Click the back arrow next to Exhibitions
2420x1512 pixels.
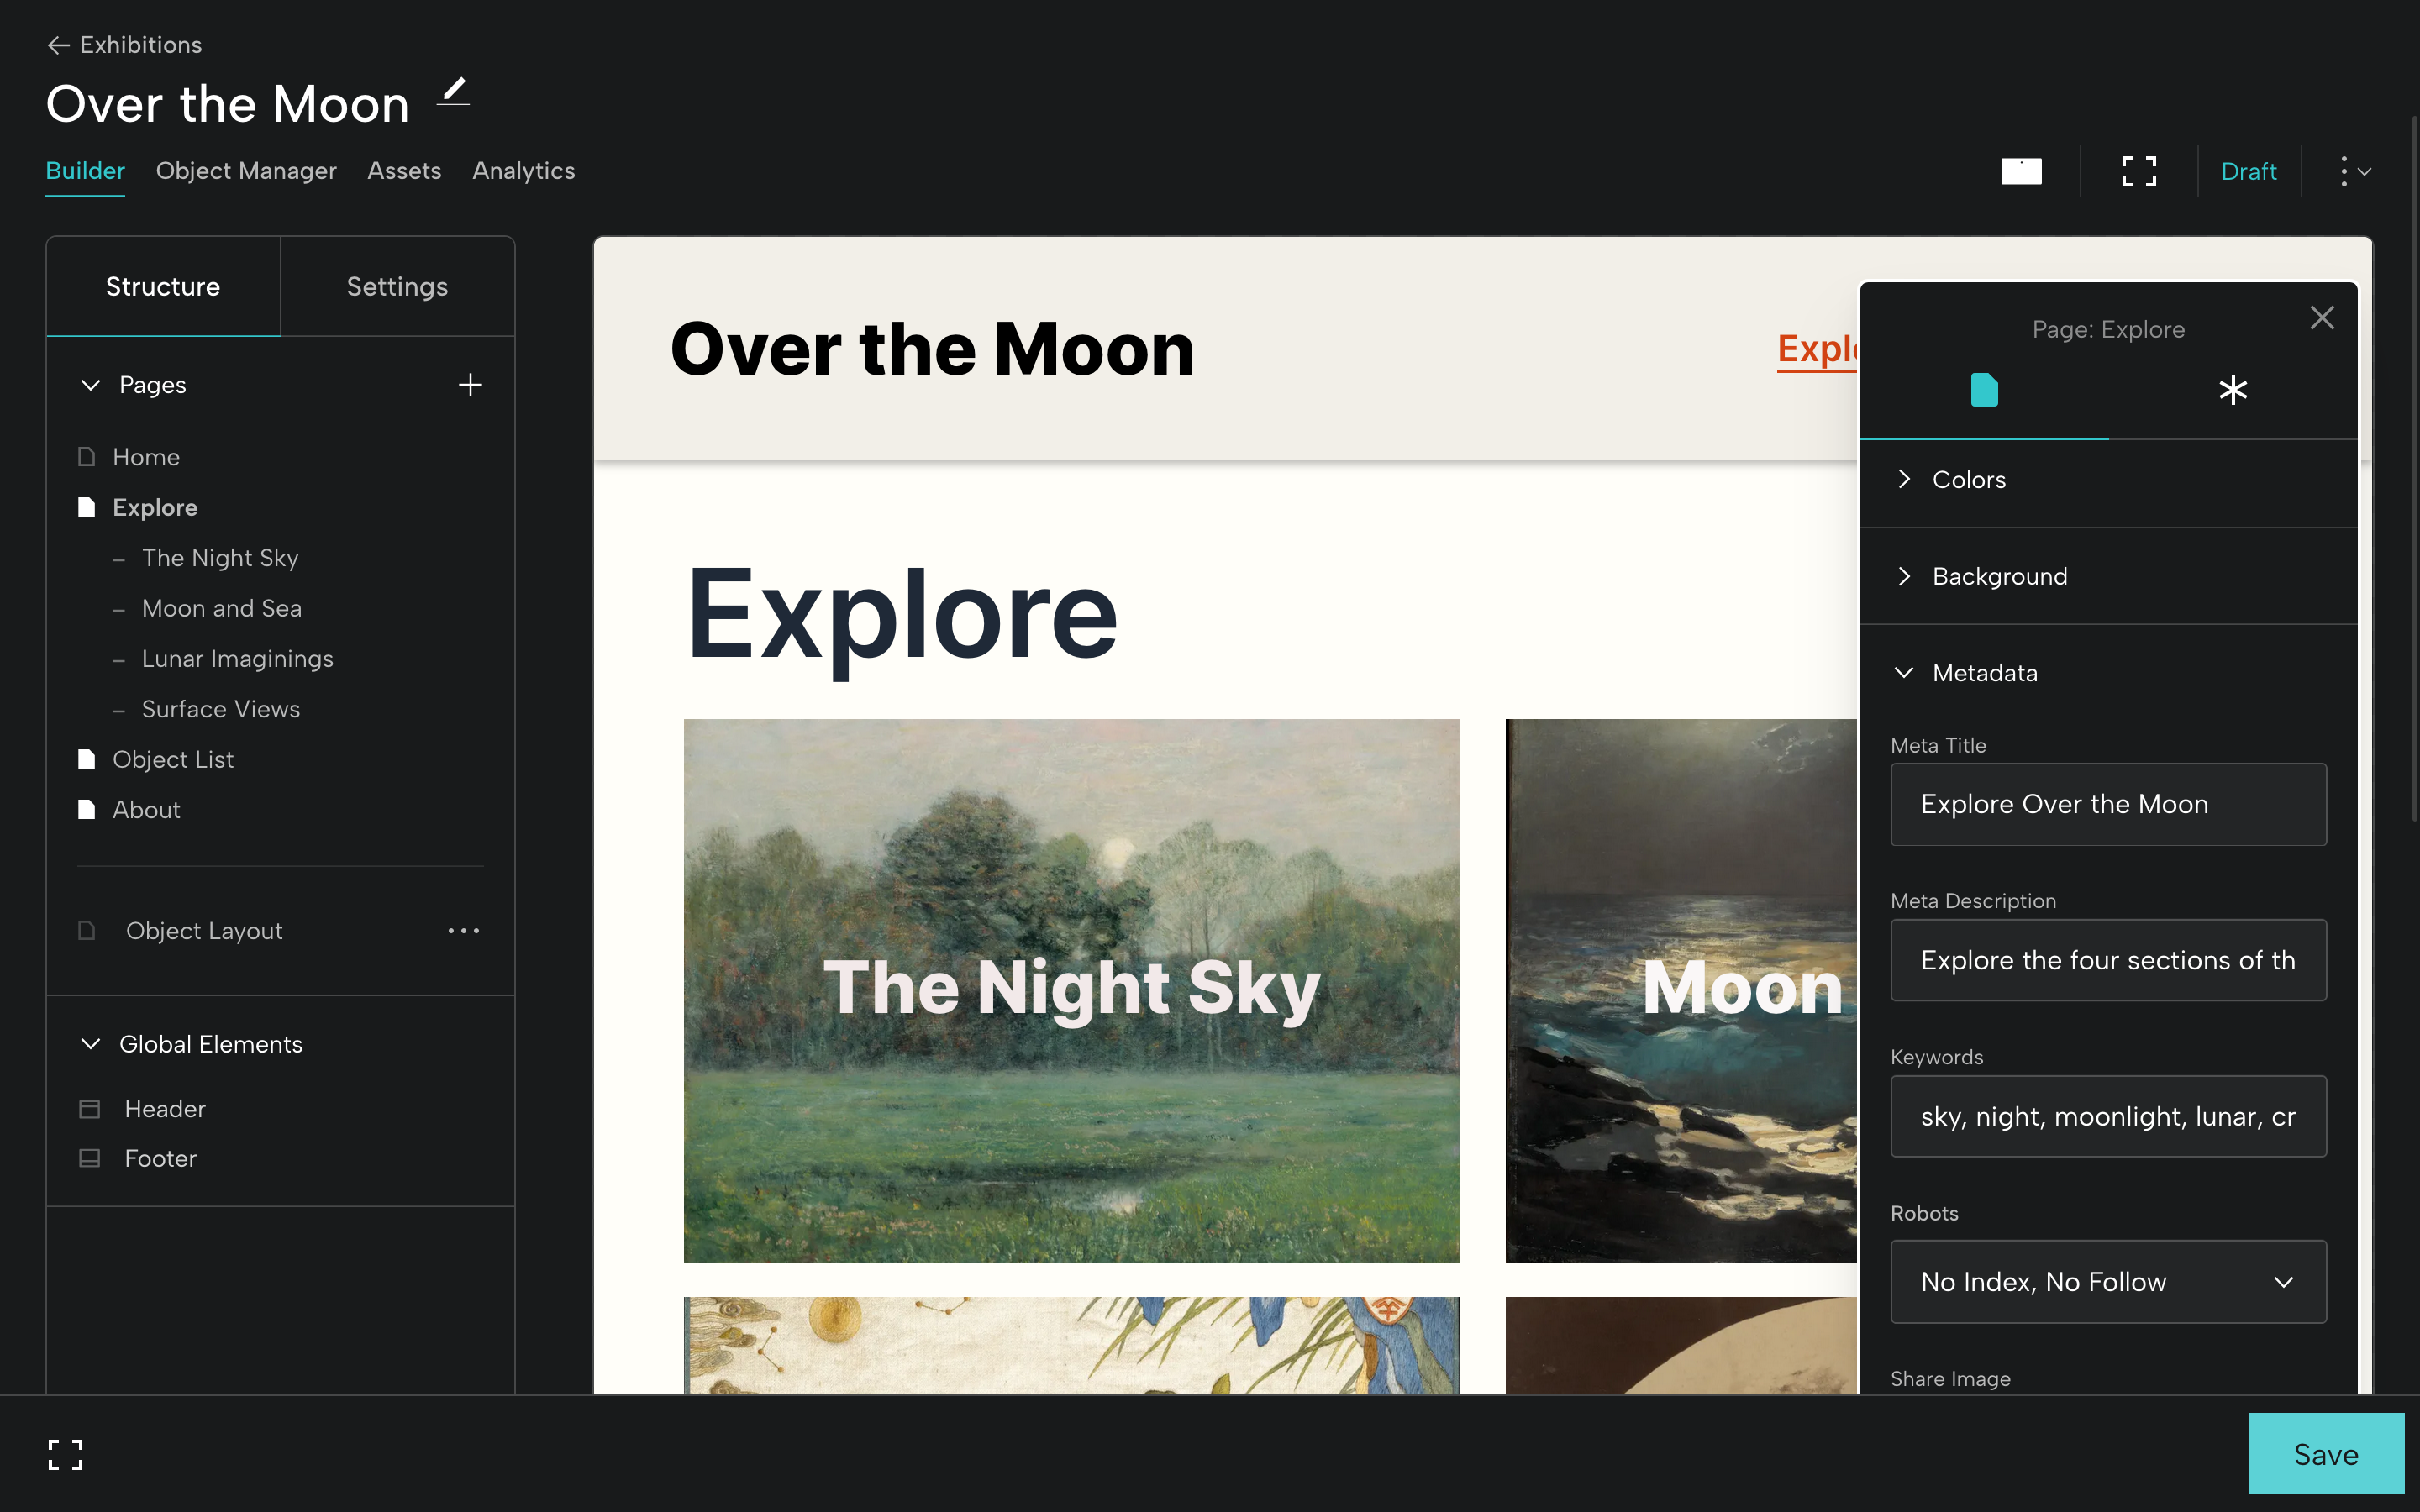[58, 45]
